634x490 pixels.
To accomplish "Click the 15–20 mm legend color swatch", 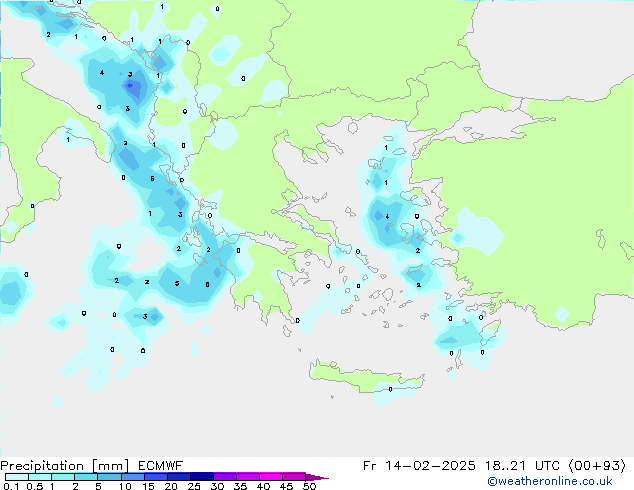I will (156, 477).
